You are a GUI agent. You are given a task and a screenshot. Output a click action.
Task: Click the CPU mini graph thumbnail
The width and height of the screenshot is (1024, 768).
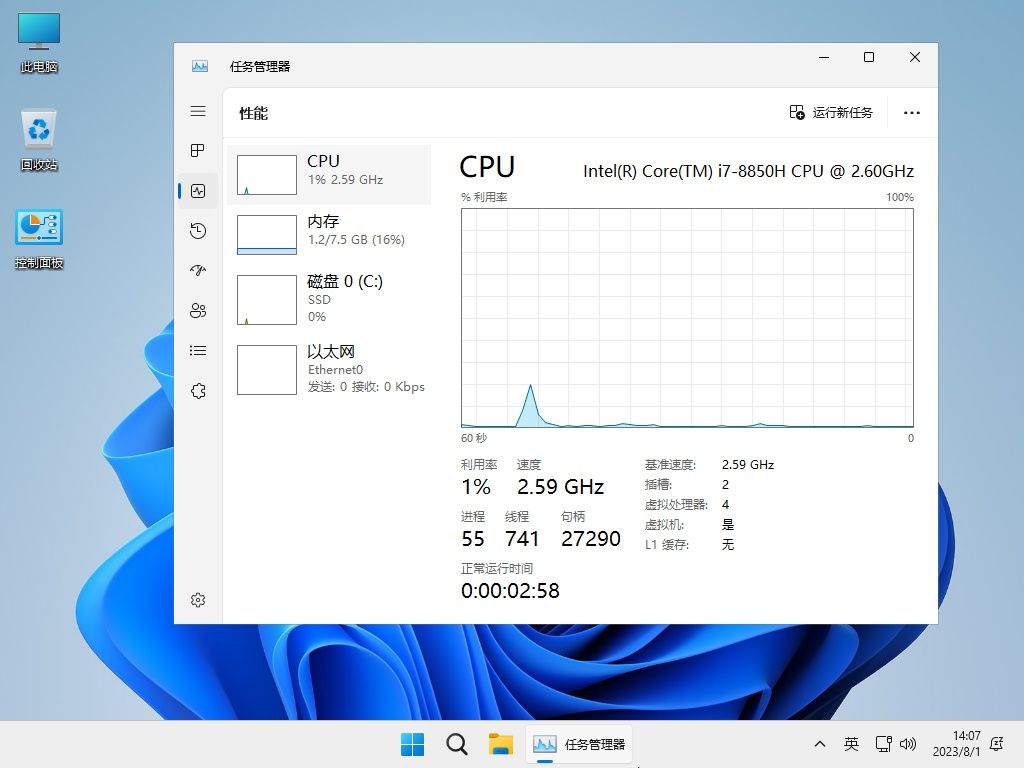click(266, 174)
